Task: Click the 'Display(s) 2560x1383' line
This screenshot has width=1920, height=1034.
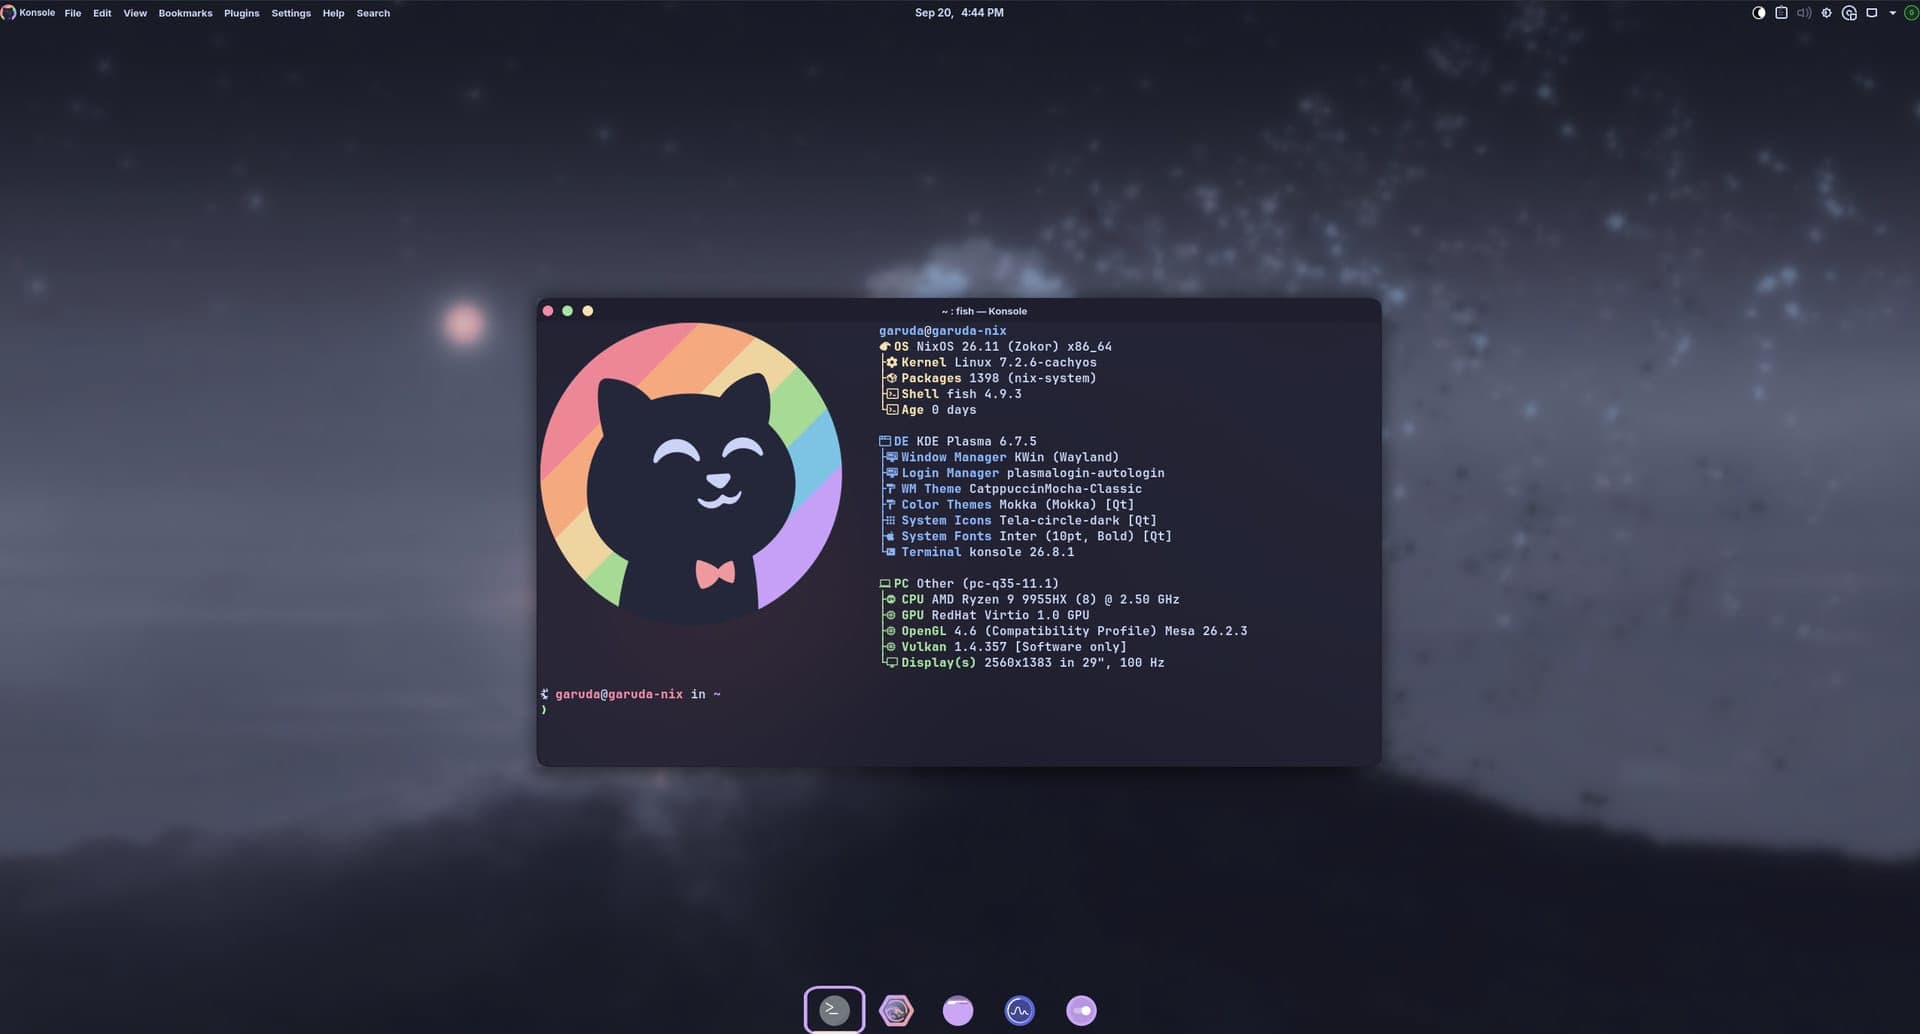Action: [1024, 663]
